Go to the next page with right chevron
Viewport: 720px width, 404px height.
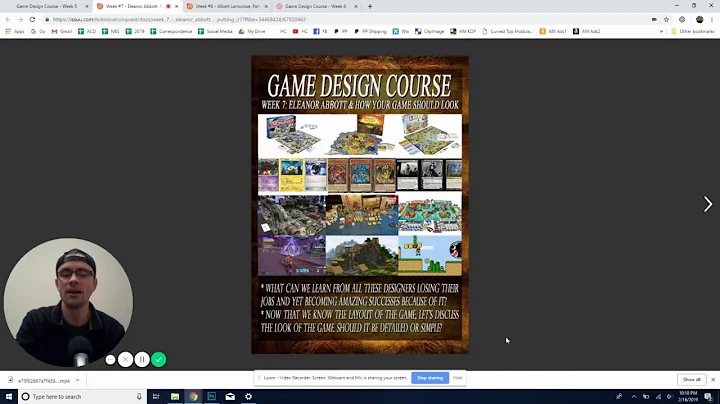coord(708,204)
